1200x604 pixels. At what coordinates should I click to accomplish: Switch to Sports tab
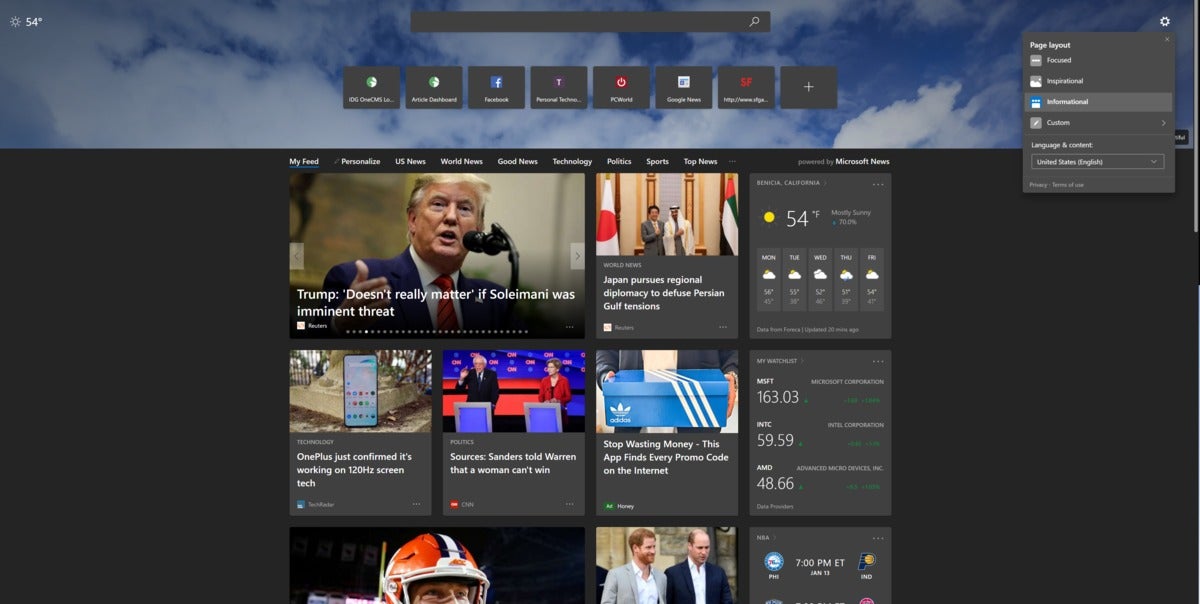point(657,161)
